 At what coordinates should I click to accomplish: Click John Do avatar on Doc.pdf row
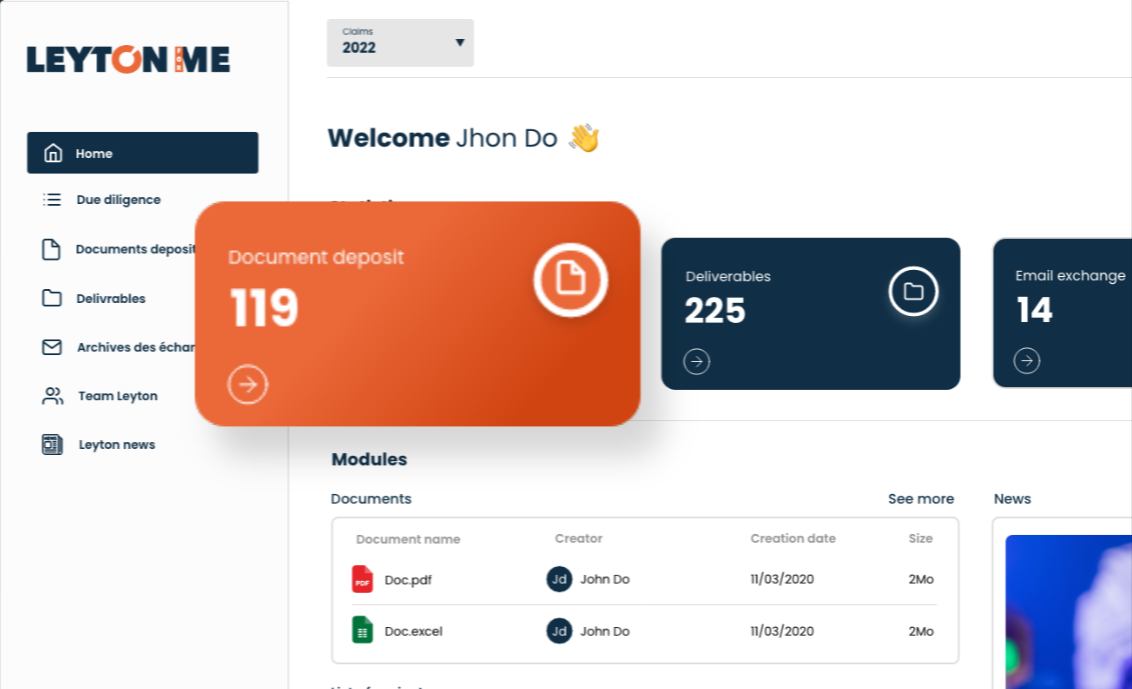pyautogui.click(x=559, y=579)
